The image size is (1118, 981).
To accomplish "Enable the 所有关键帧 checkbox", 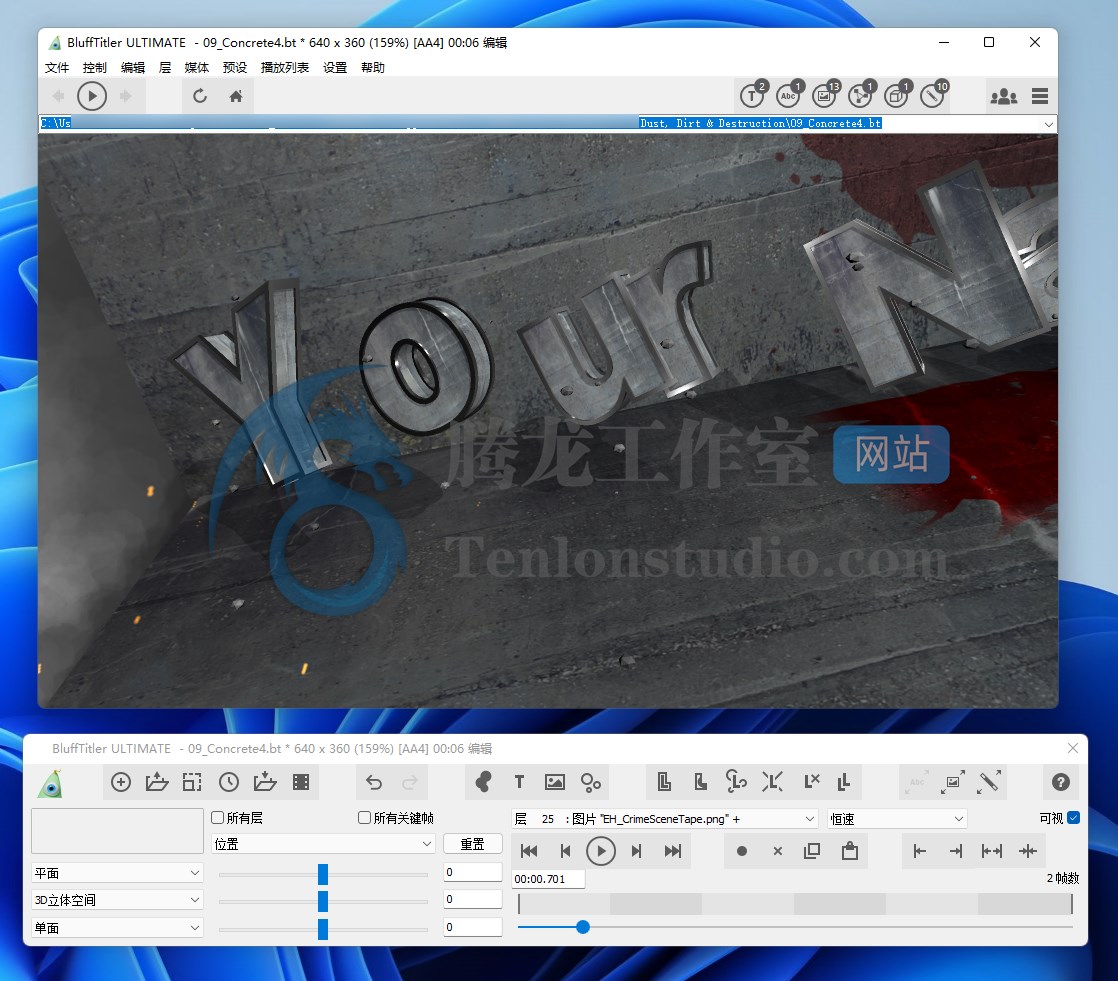I will 364,818.
